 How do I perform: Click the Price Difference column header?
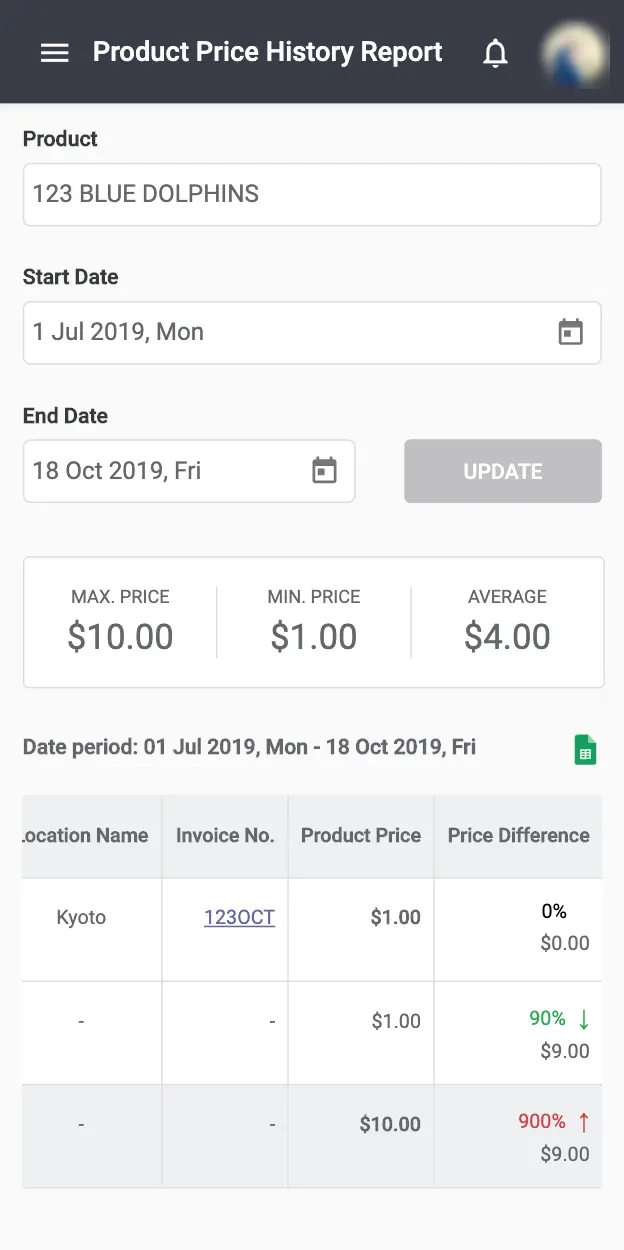coord(518,836)
